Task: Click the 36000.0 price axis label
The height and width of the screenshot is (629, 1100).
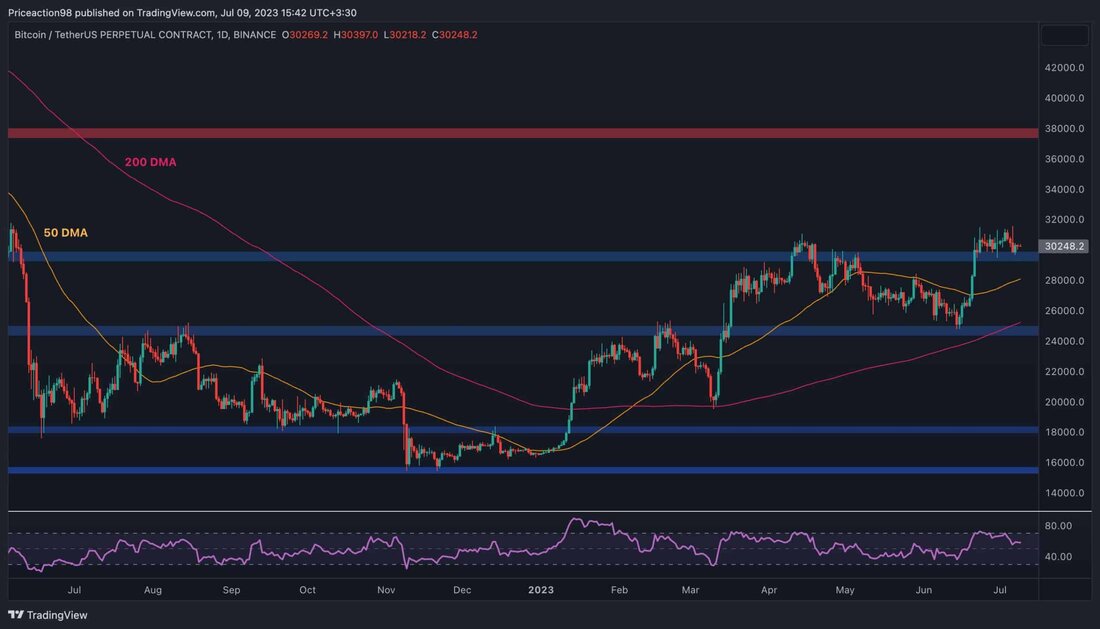Action: (1064, 159)
